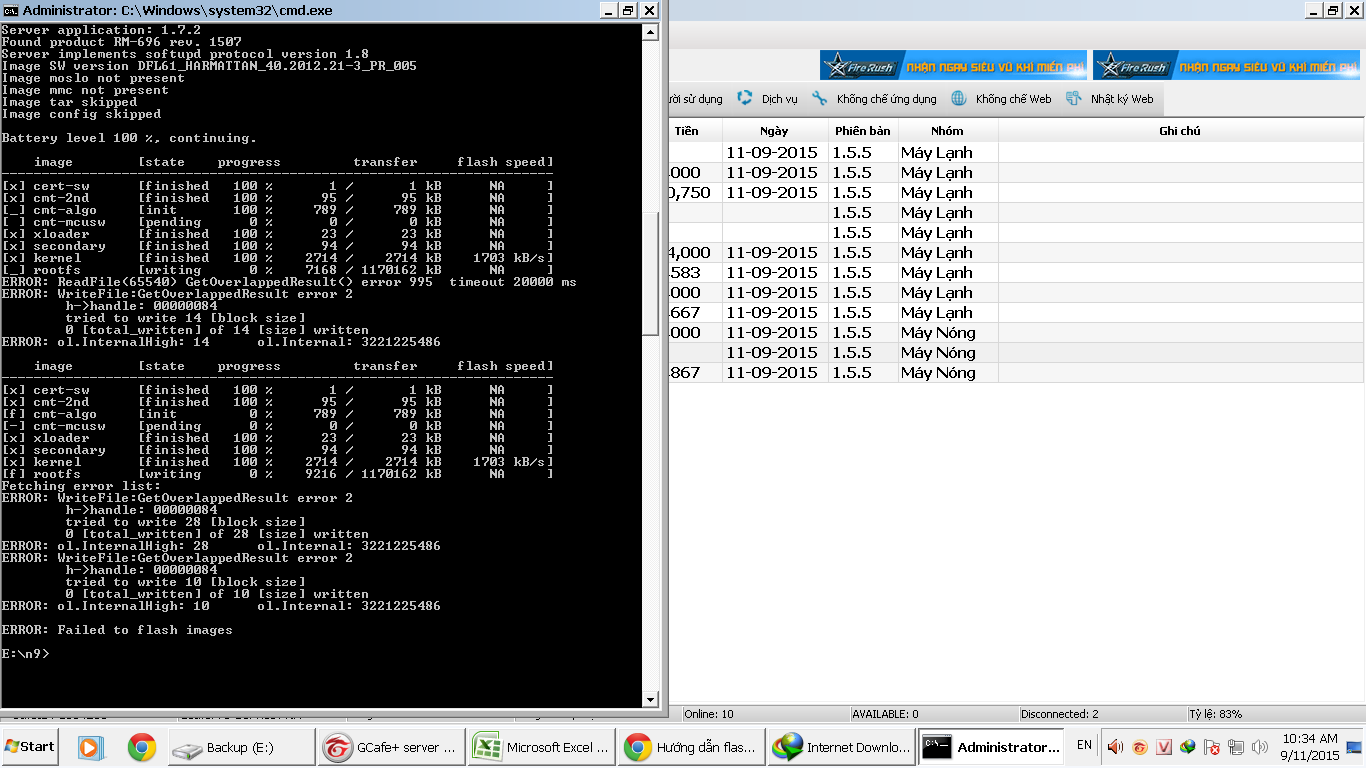This screenshot has width=1366, height=768.
Task: Switch to Microsoft Excel taskbar window
Action: [541, 747]
